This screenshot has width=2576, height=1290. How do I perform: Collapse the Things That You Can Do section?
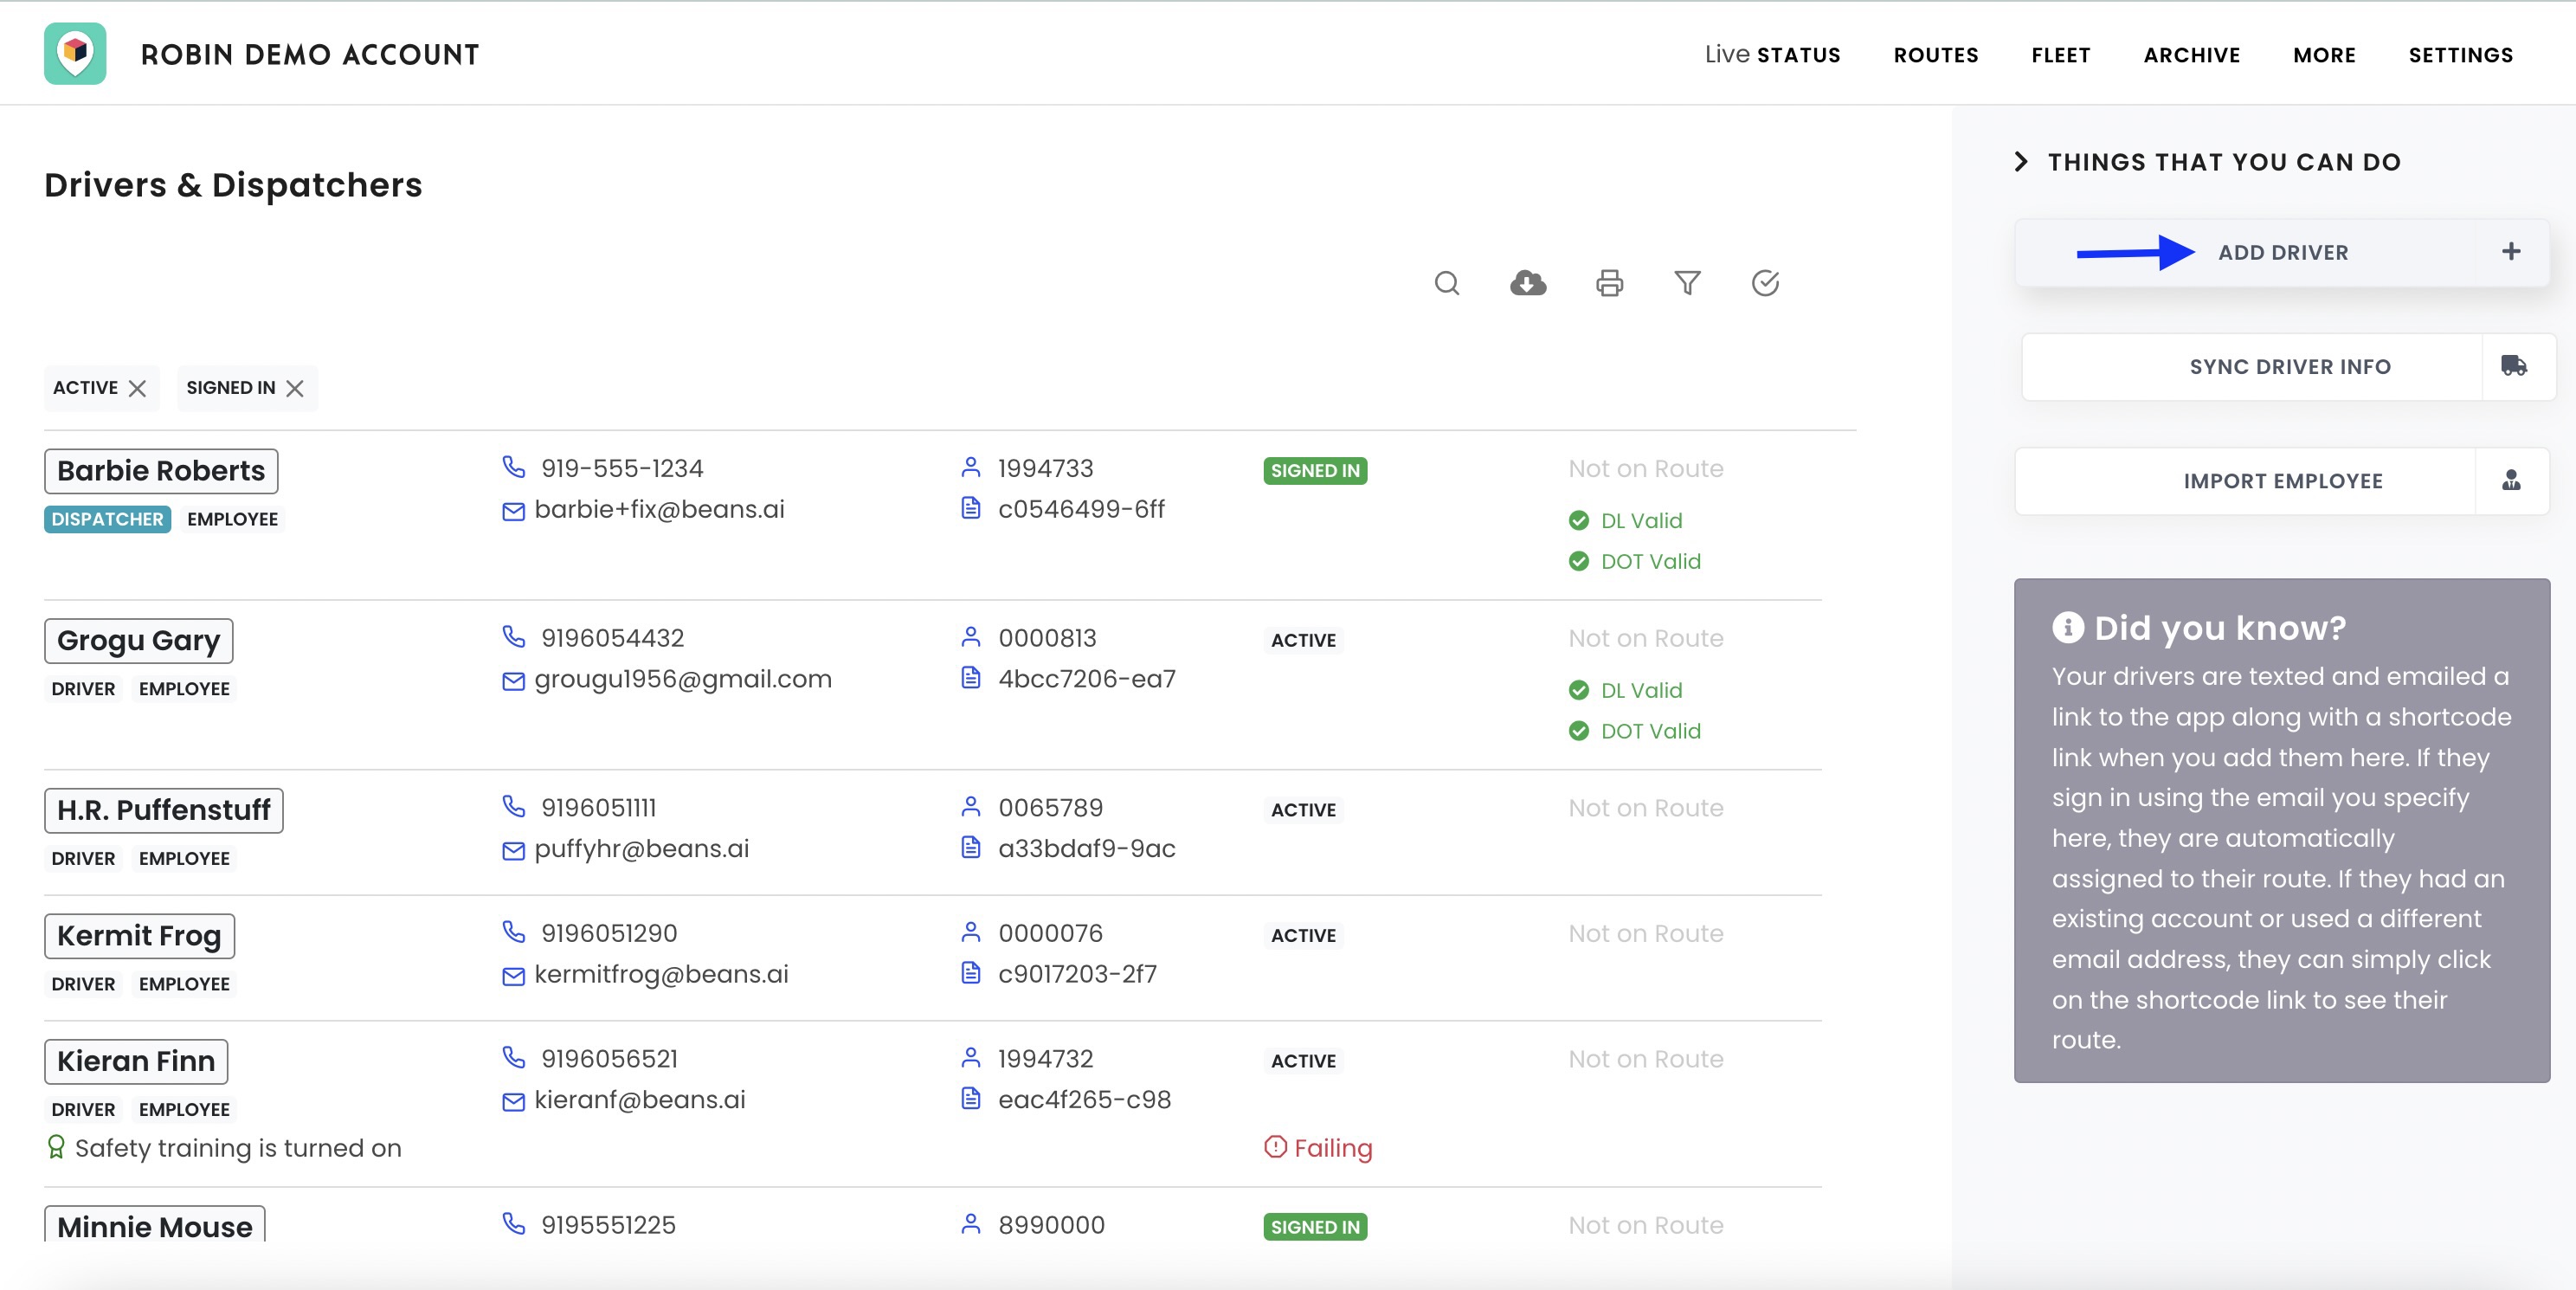(x=2021, y=161)
